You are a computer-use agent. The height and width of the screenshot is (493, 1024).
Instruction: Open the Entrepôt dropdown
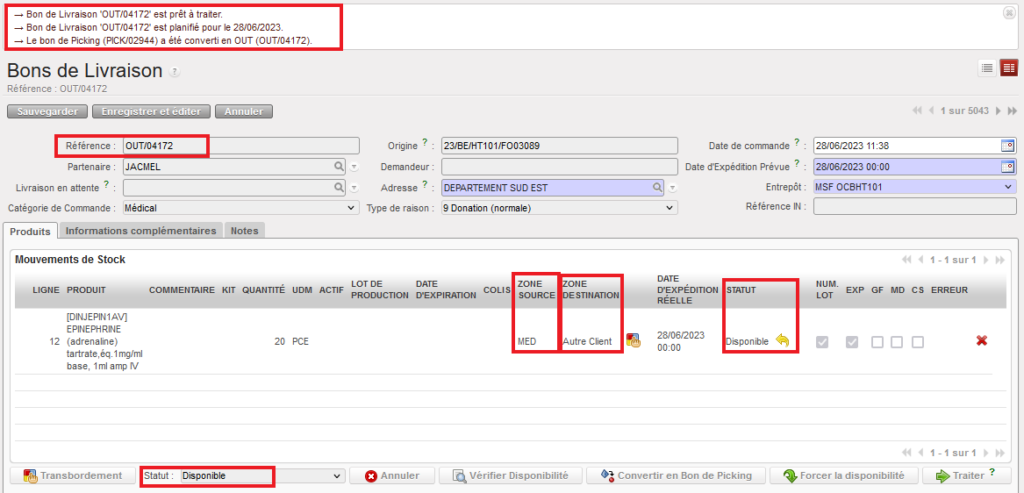point(915,187)
